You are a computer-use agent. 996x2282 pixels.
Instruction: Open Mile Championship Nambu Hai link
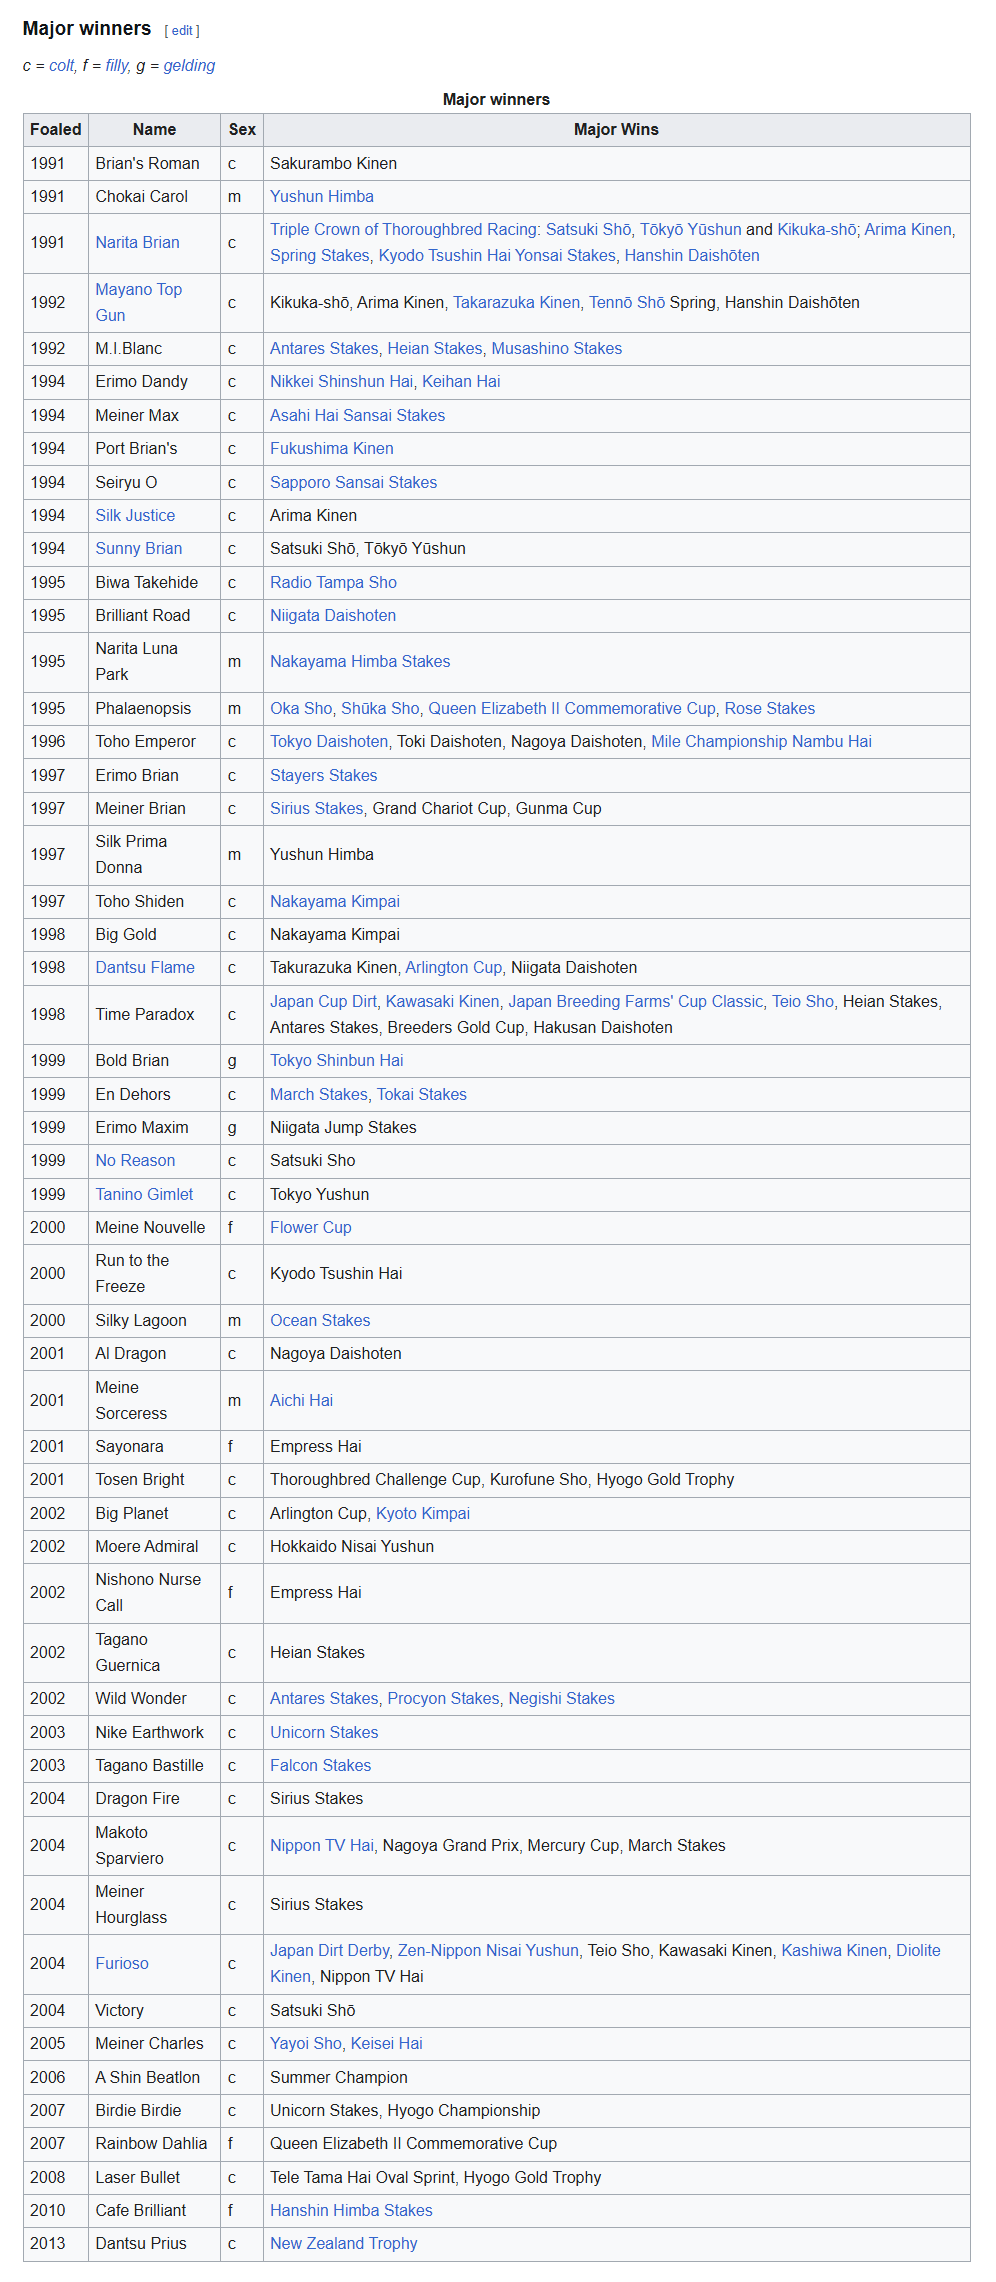coord(761,742)
